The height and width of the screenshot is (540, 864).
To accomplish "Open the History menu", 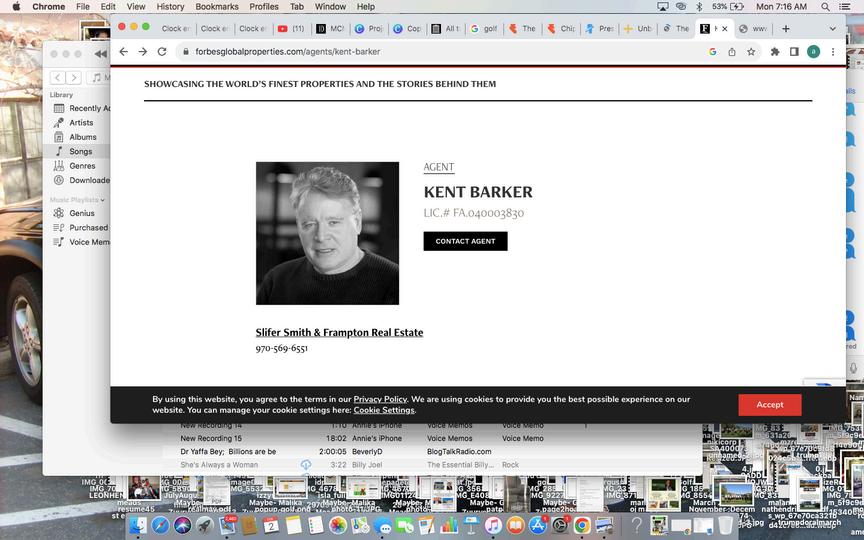I will click(170, 7).
